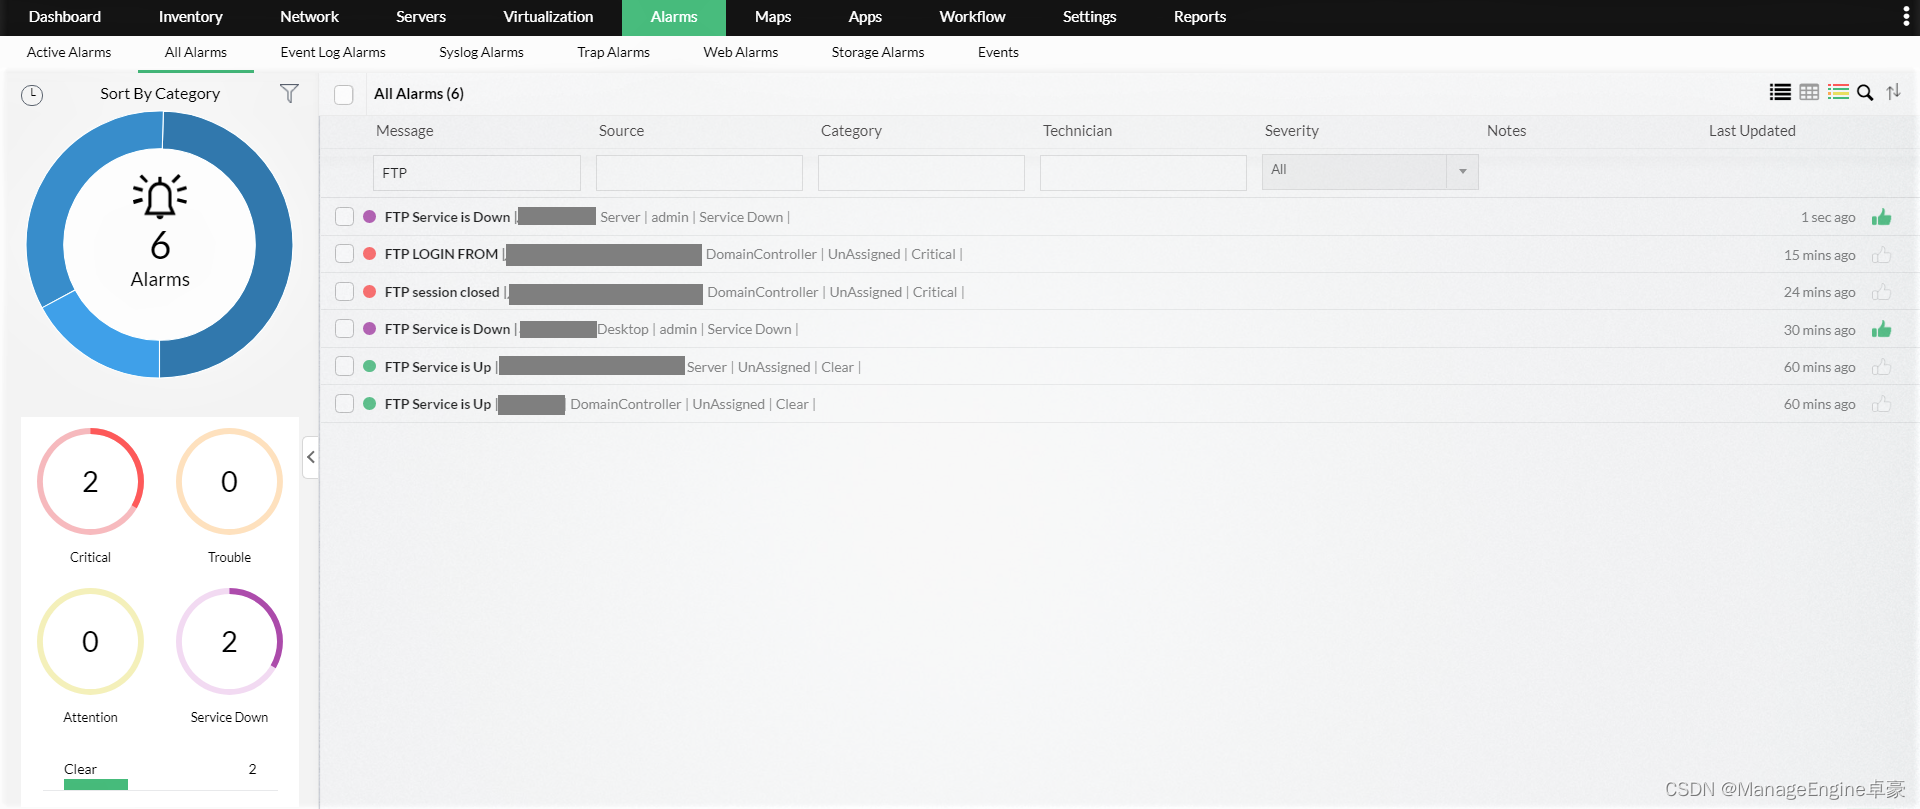This screenshot has height=809, width=1920.
Task: Click purple status dot of first FTP Service Down
Action: (x=369, y=216)
